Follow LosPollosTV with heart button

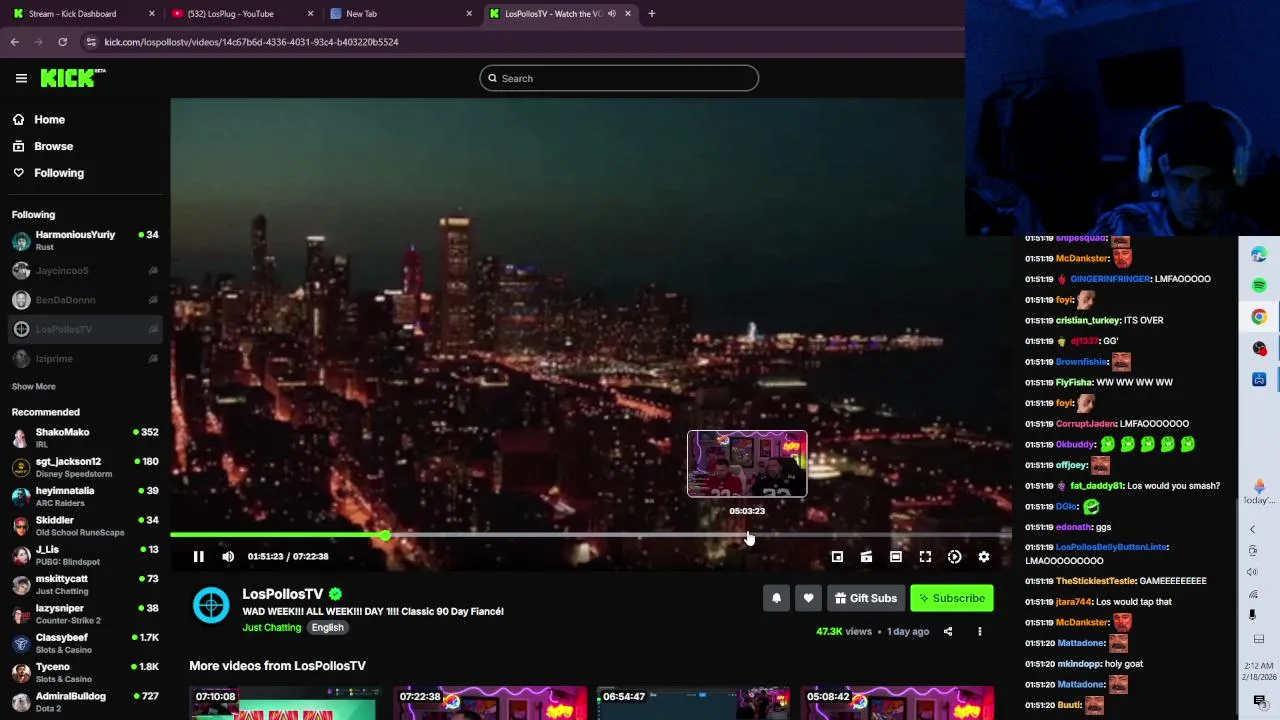pyautogui.click(x=808, y=598)
